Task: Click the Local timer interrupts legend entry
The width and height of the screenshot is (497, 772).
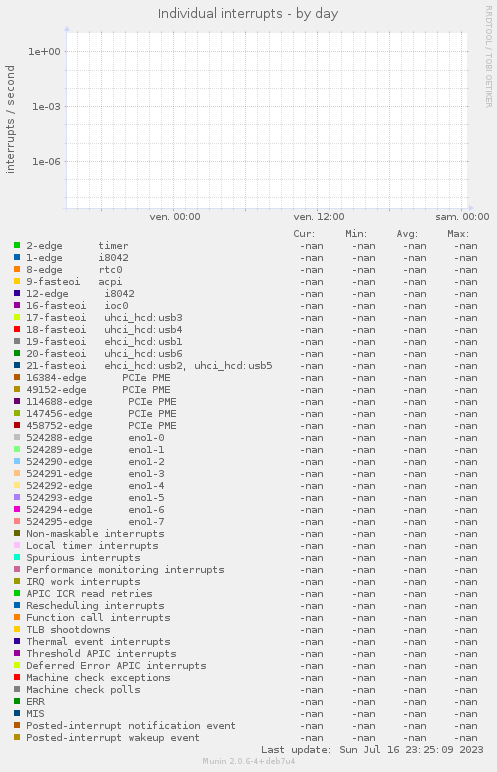Action: [92, 546]
